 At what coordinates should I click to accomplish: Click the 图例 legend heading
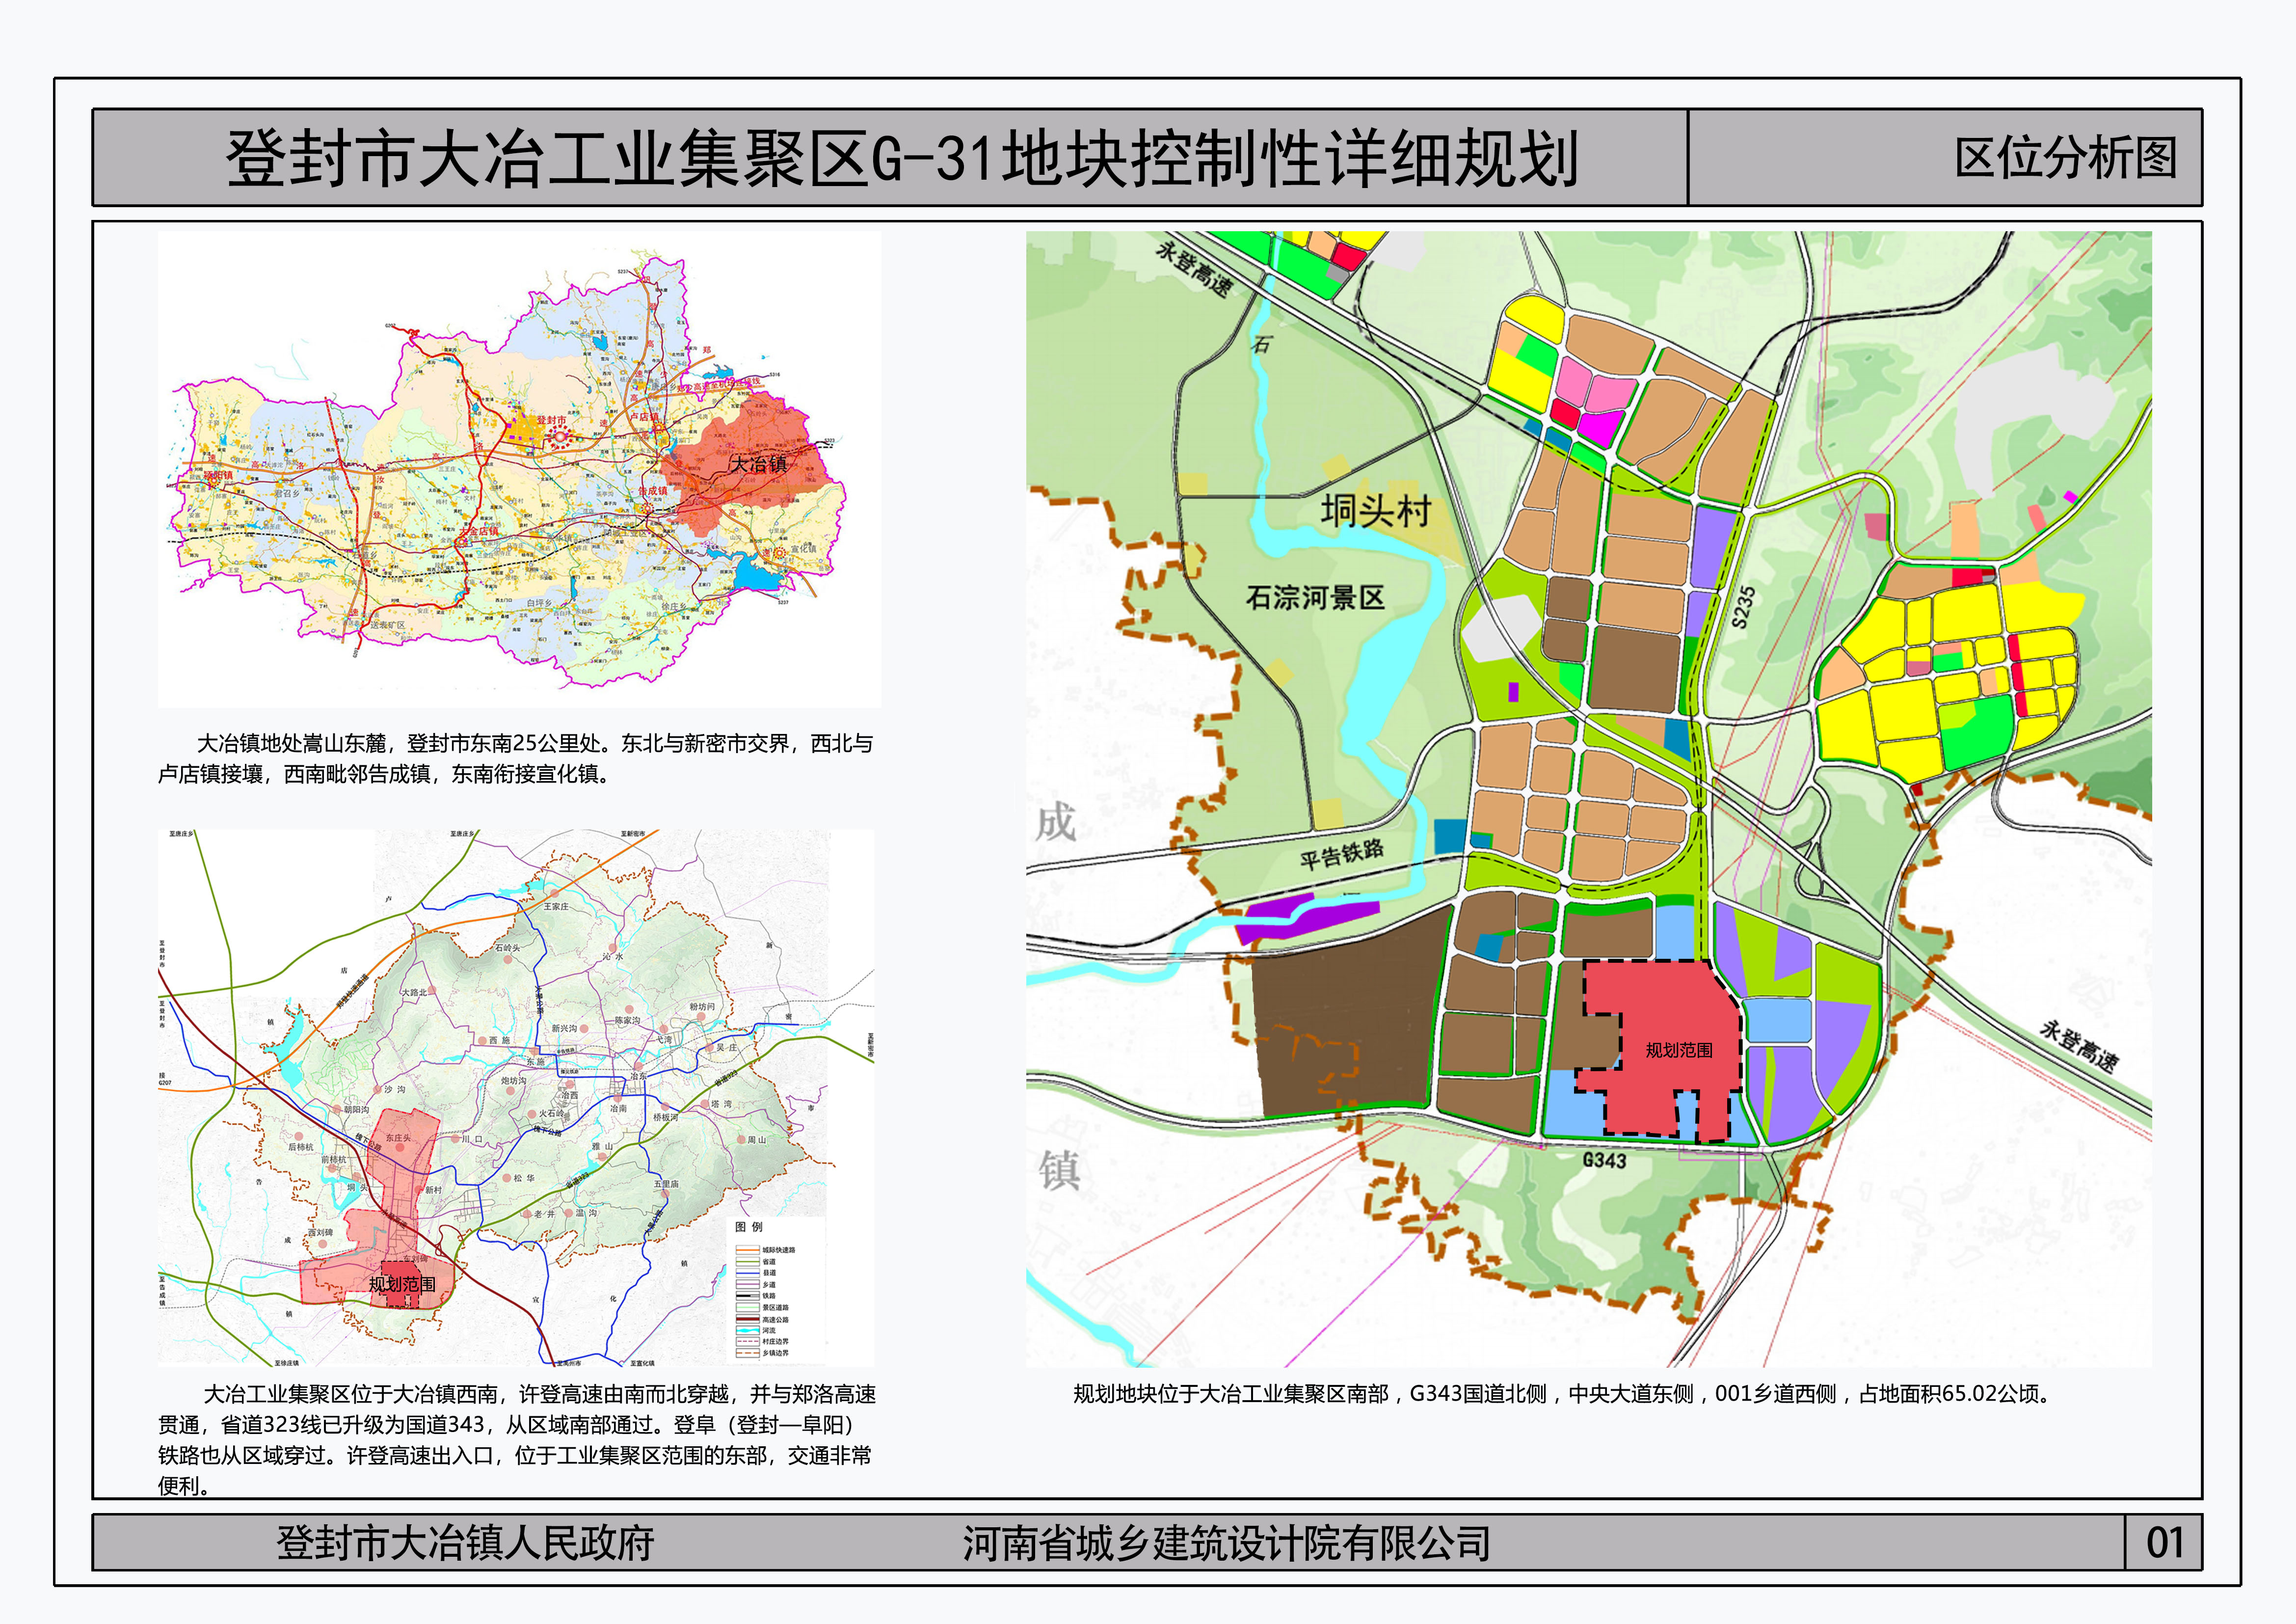point(749,1227)
